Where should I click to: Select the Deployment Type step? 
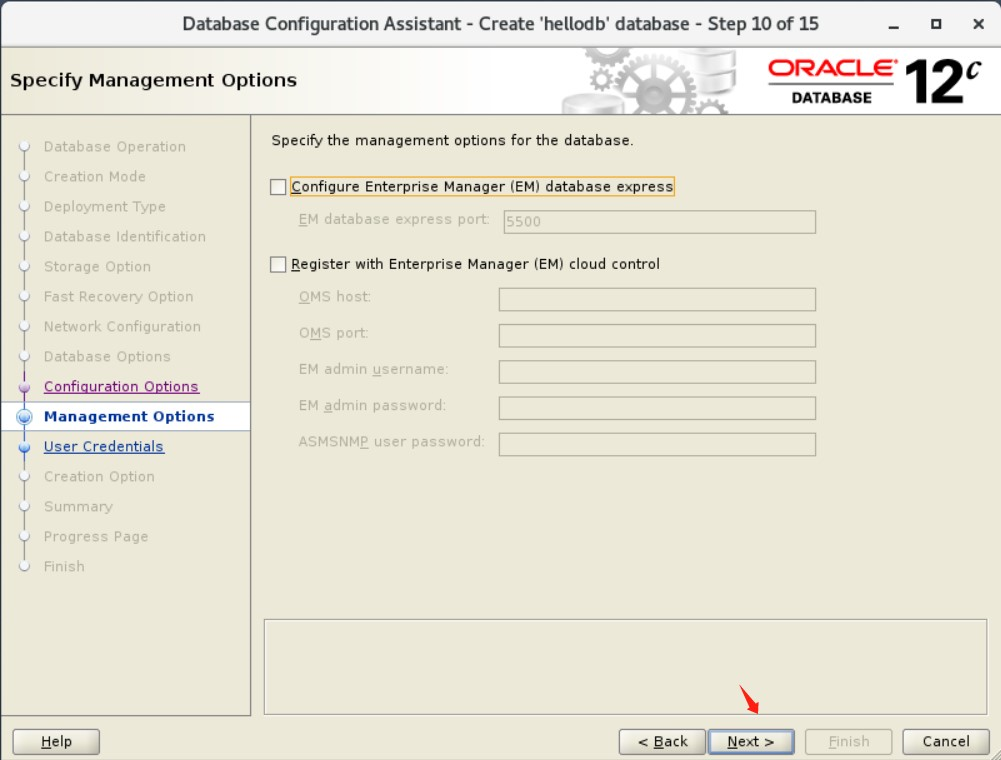coord(105,206)
